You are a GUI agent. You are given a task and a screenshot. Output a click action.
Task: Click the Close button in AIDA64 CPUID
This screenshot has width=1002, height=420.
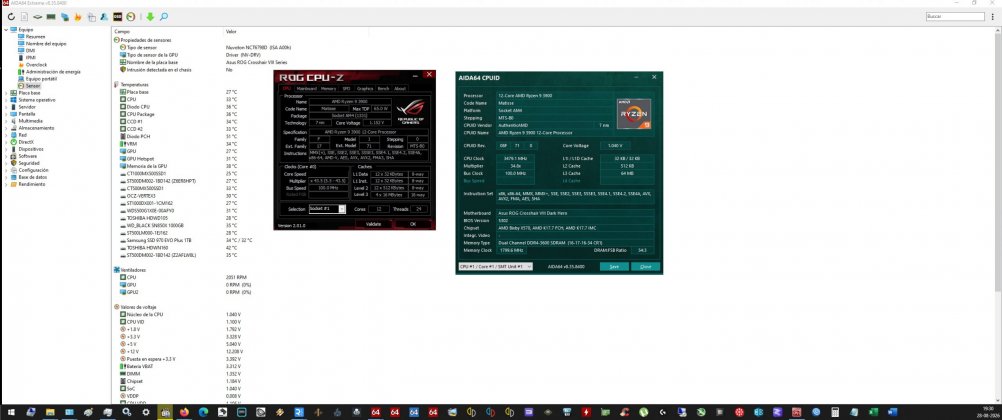click(x=645, y=267)
